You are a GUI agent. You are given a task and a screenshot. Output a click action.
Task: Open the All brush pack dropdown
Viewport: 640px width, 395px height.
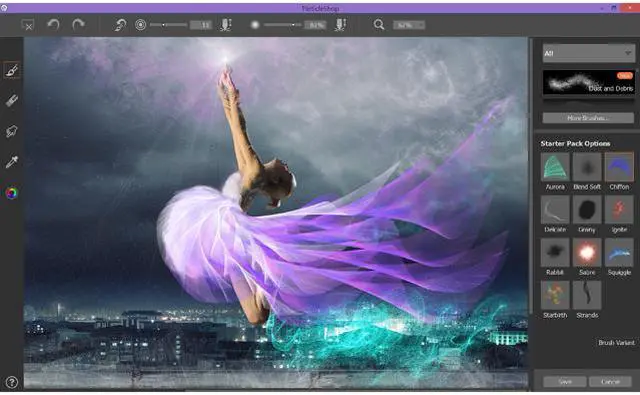(589, 53)
